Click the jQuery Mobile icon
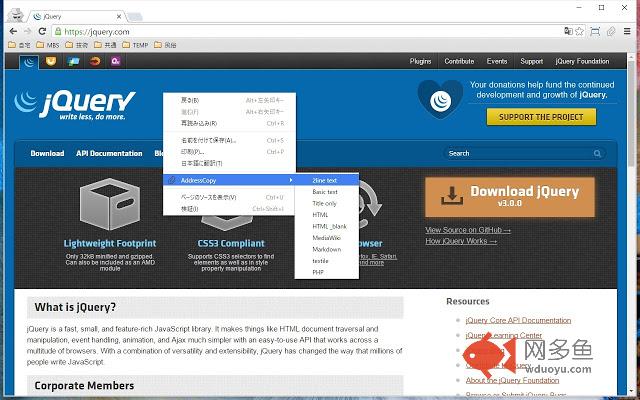640x400 pixels. 73,61
